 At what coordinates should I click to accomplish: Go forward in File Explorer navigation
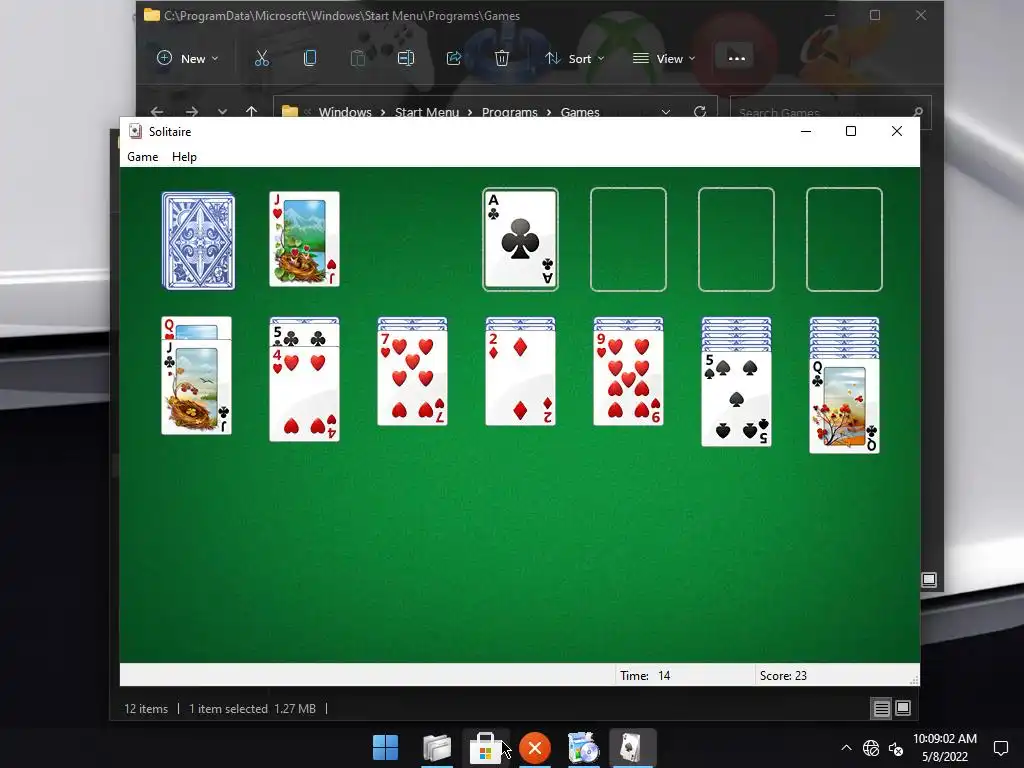(191, 112)
